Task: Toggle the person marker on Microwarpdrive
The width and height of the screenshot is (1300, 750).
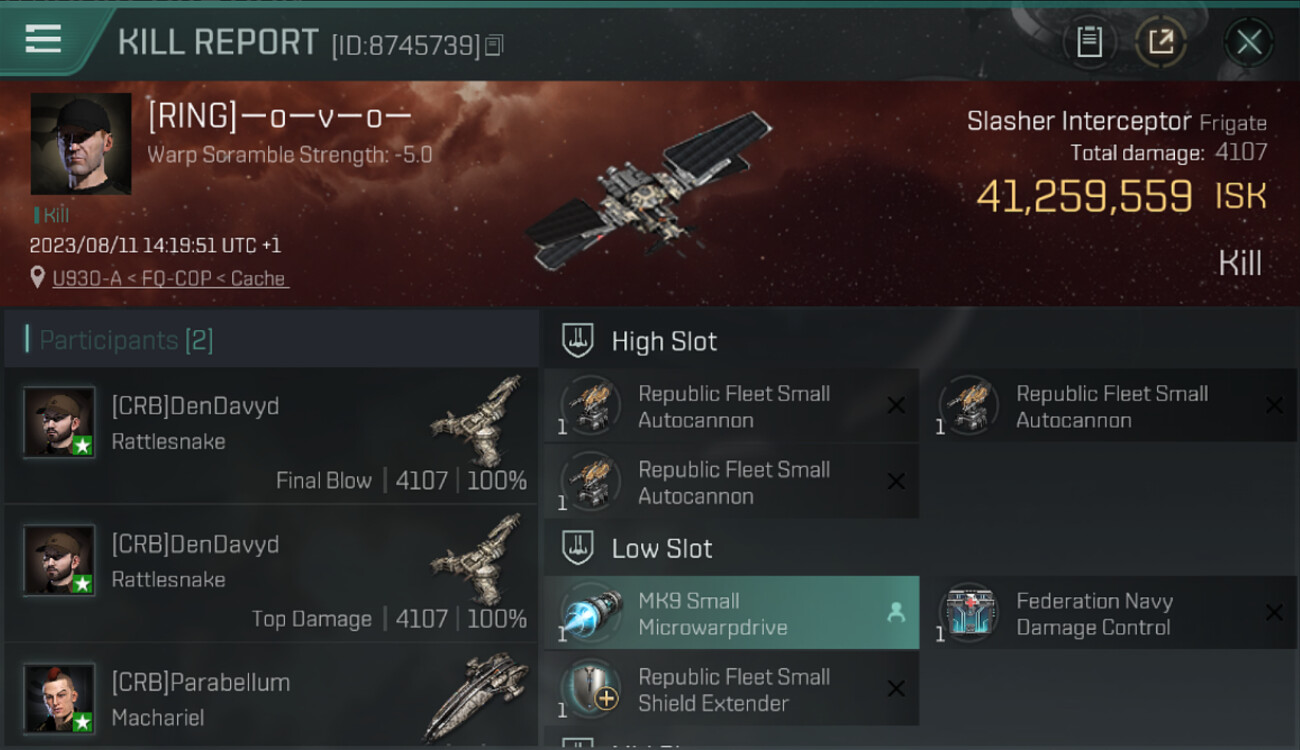Action: [x=896, y=613]
